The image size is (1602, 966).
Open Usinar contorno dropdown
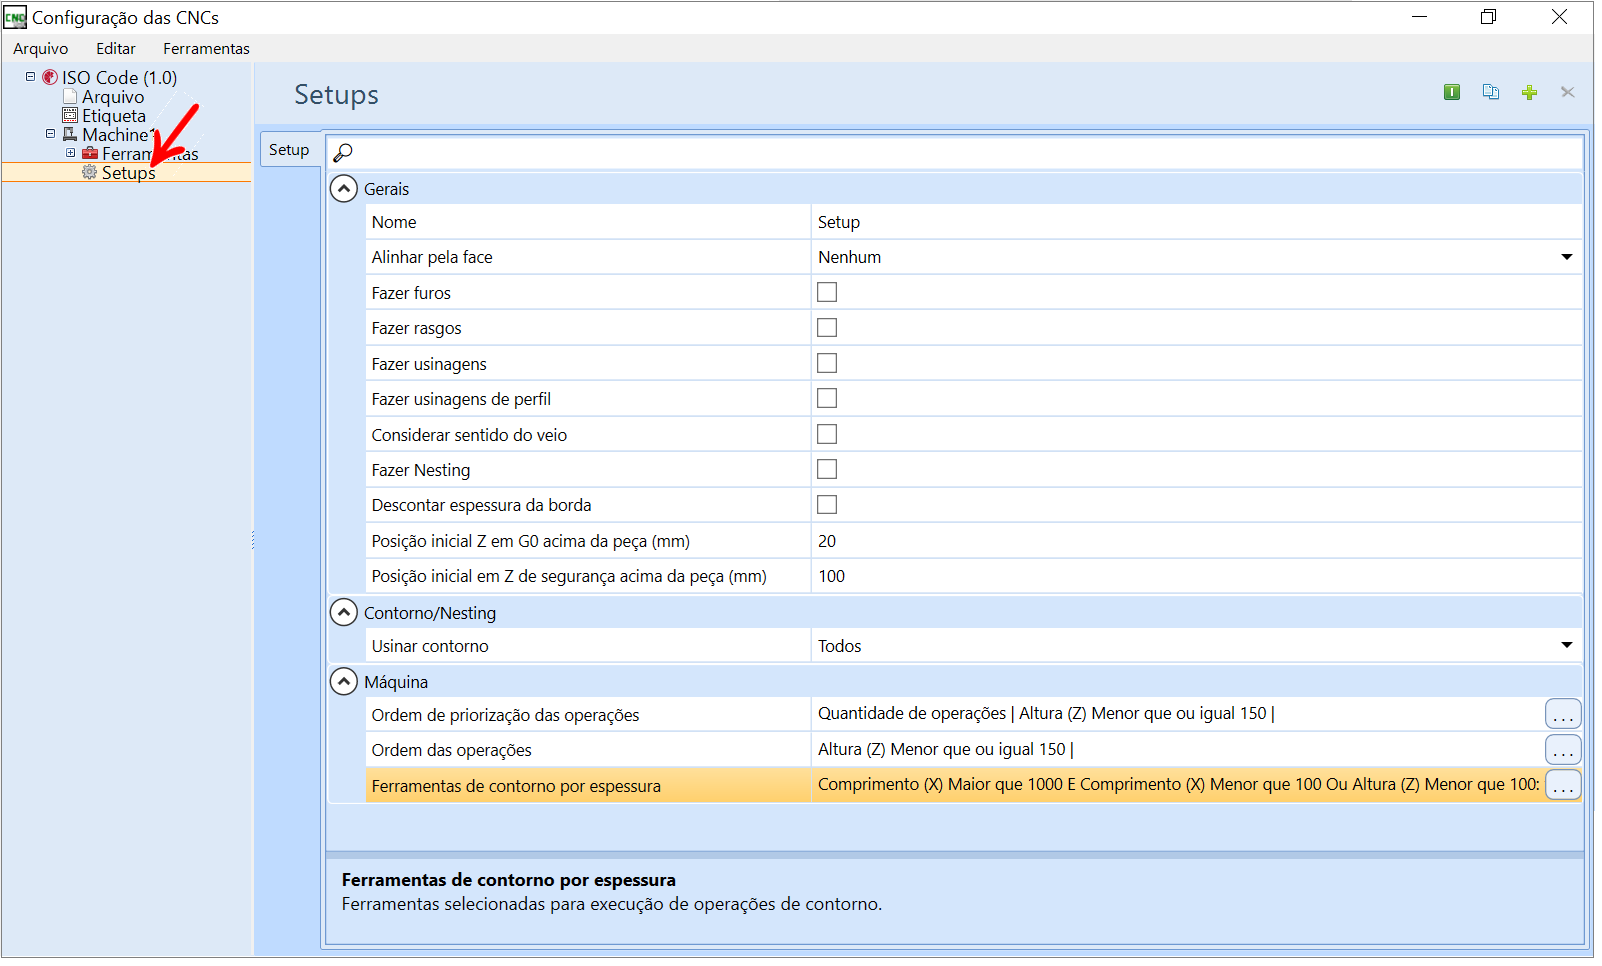coord(1566,645)
